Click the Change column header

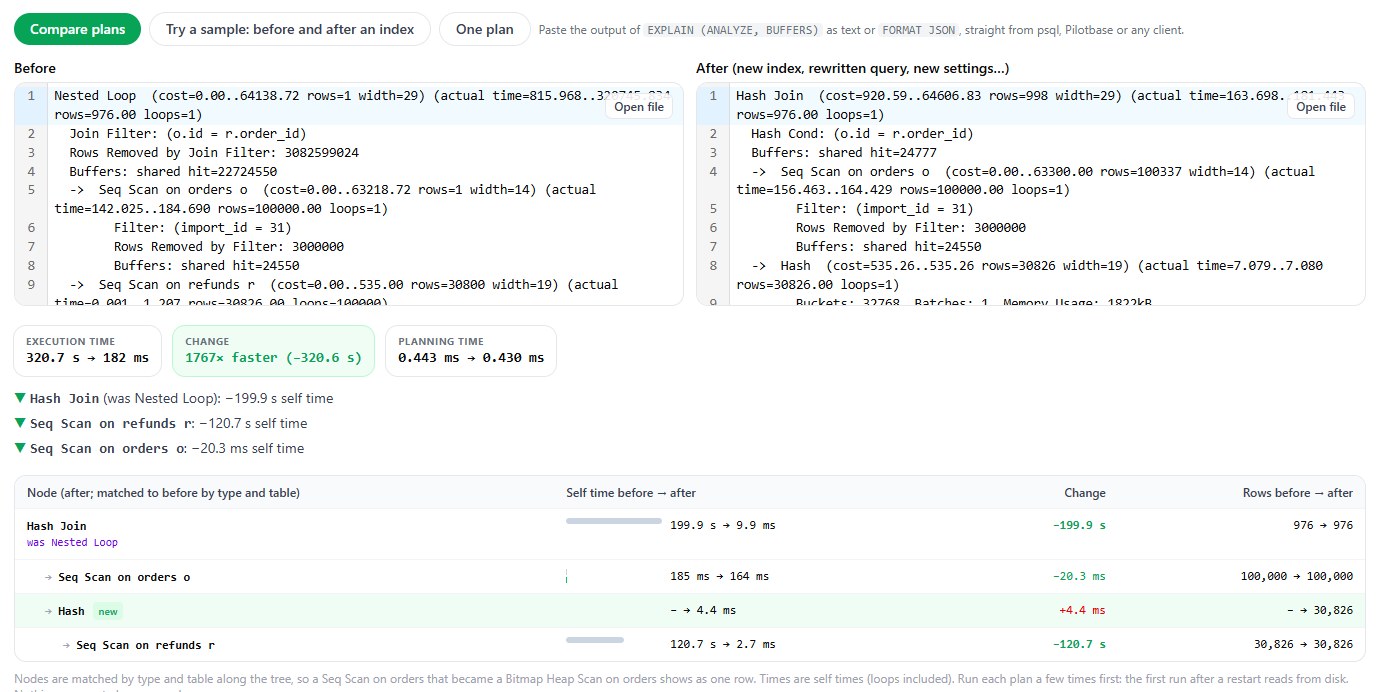1085,493
